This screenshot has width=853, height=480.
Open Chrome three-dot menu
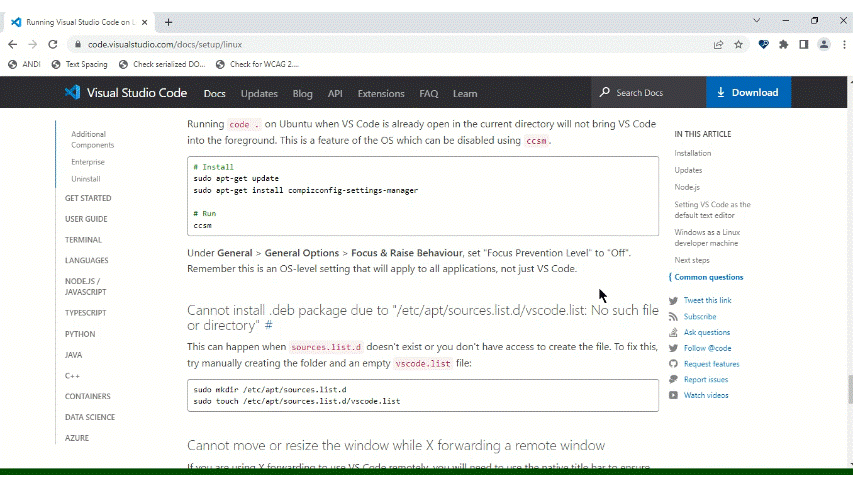844,45
